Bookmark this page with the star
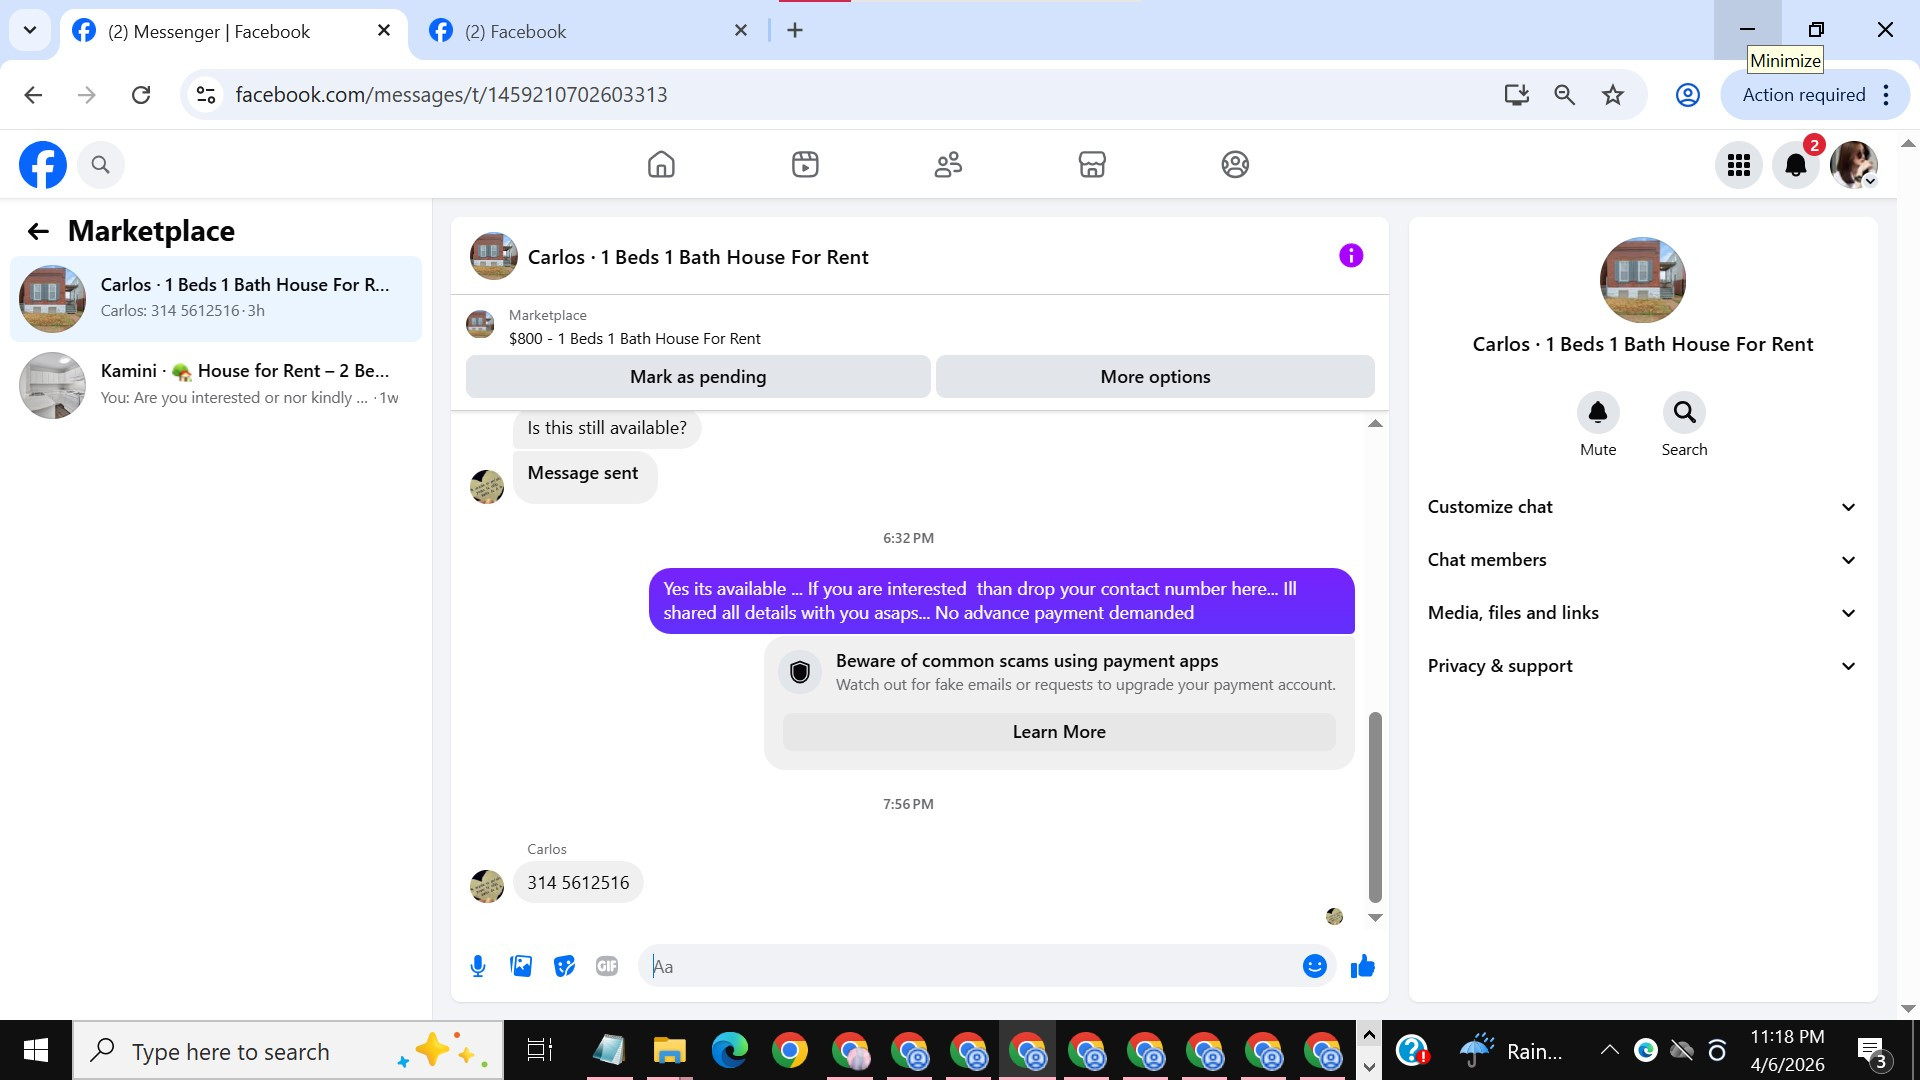This screenshot has width=1920, height=1080. [1613, 95]
